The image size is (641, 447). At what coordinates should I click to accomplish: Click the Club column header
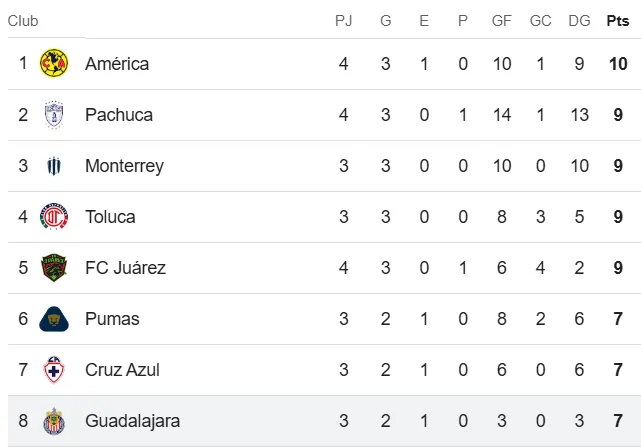coord(23,20)
